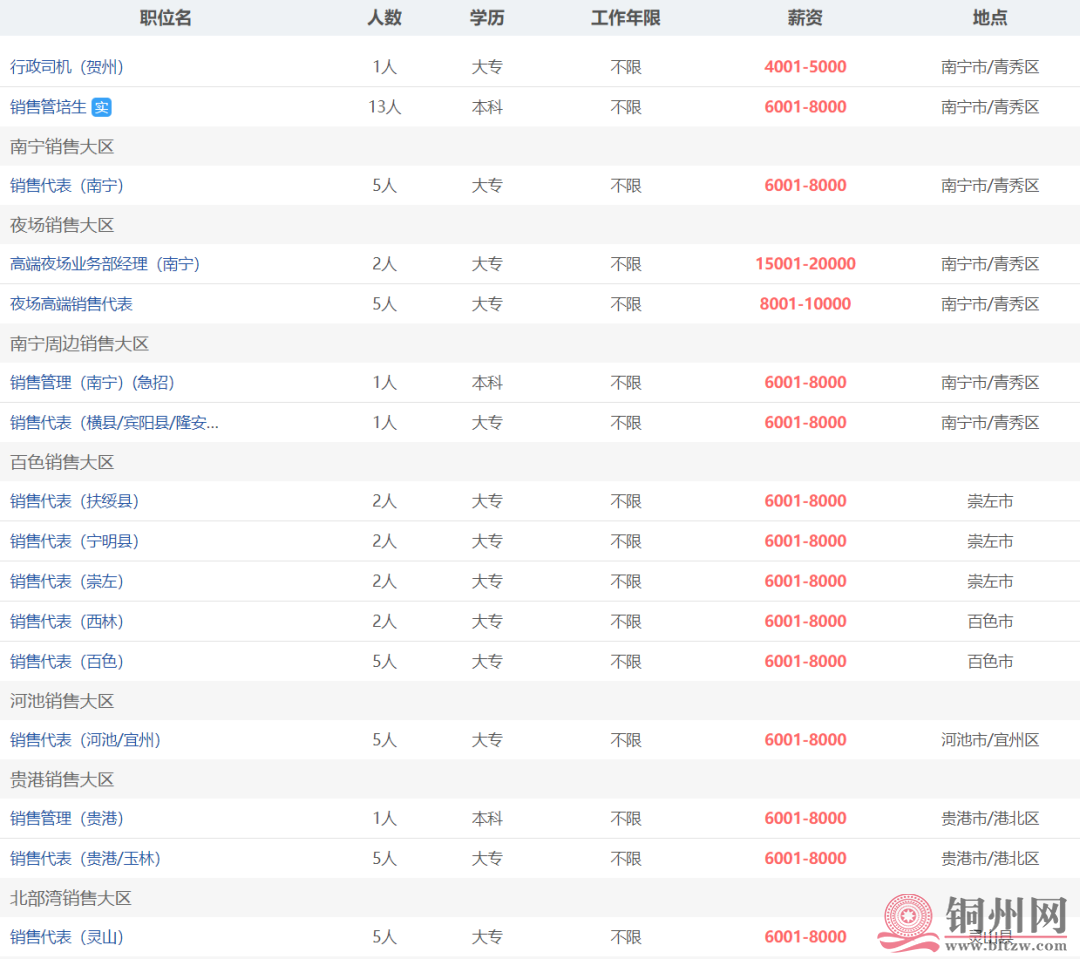Click the 13人 headcount cell
The width and height of the screenshot is (1080, 959).
pos(384,107)
